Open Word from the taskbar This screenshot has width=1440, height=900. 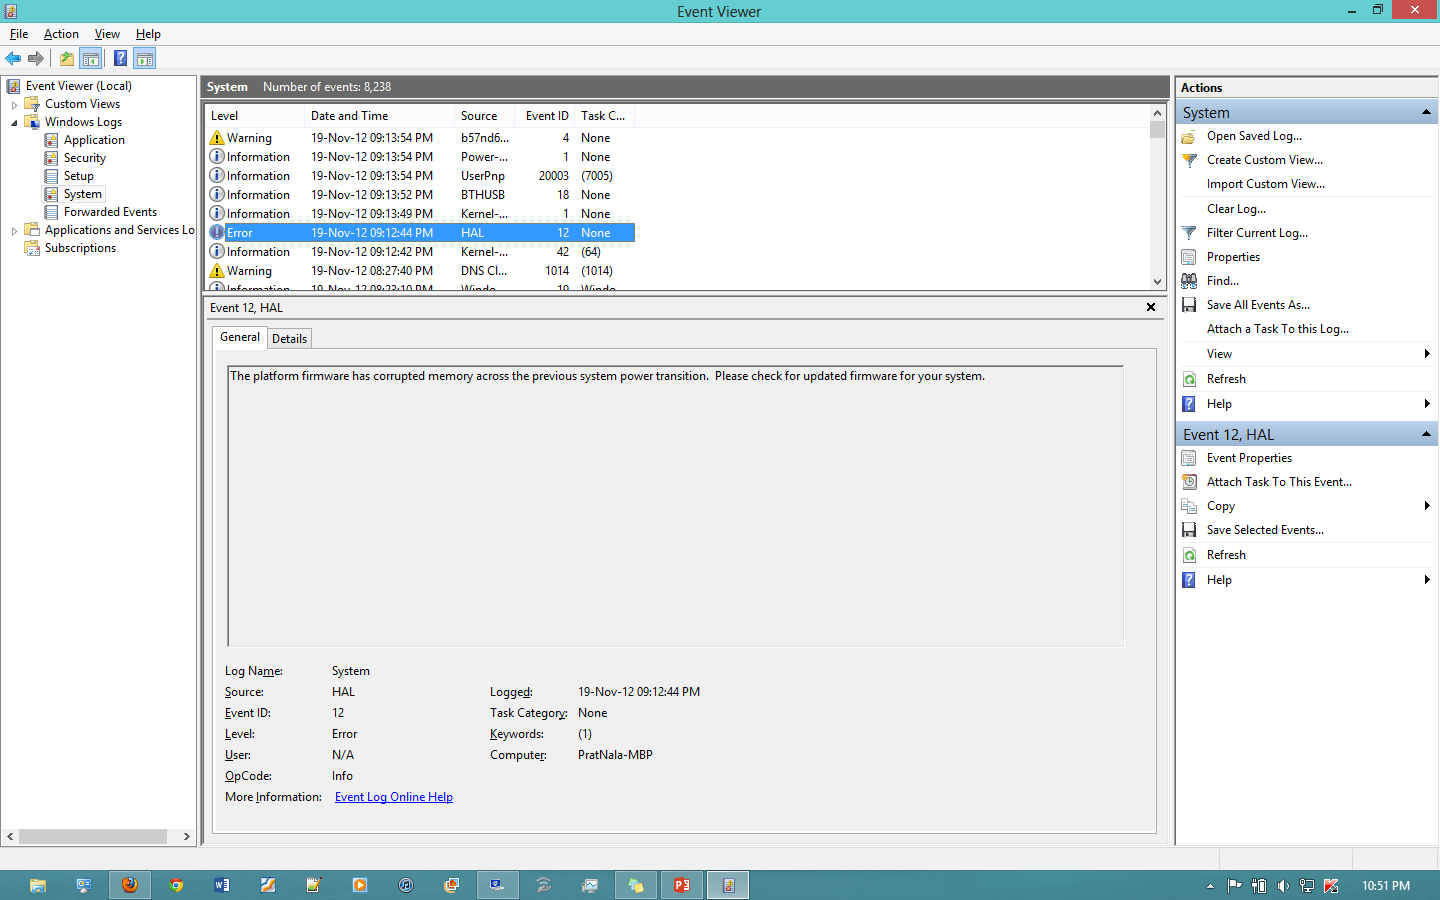coord(222,885)
